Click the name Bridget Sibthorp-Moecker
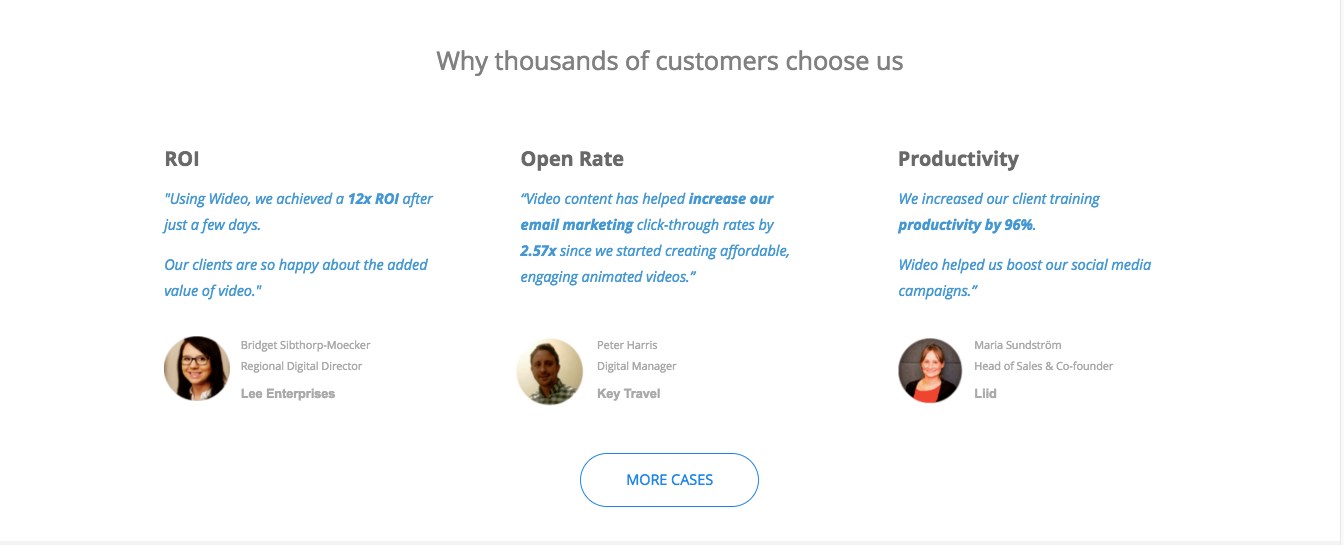Viewport: 1344px width, 545px height. pyautogui.click(x=305, y=345)
